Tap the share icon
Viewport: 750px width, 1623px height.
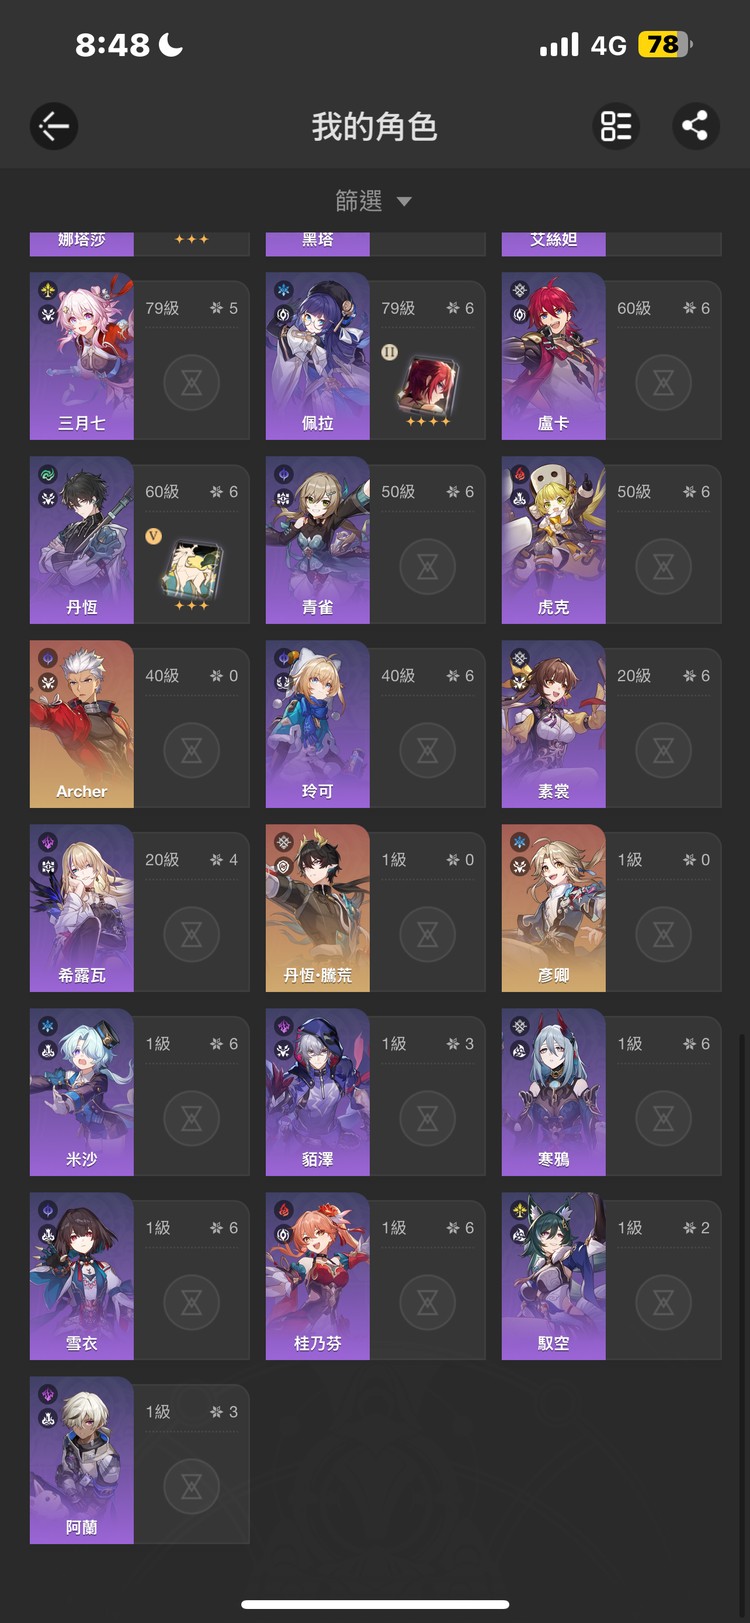[695, 126]
